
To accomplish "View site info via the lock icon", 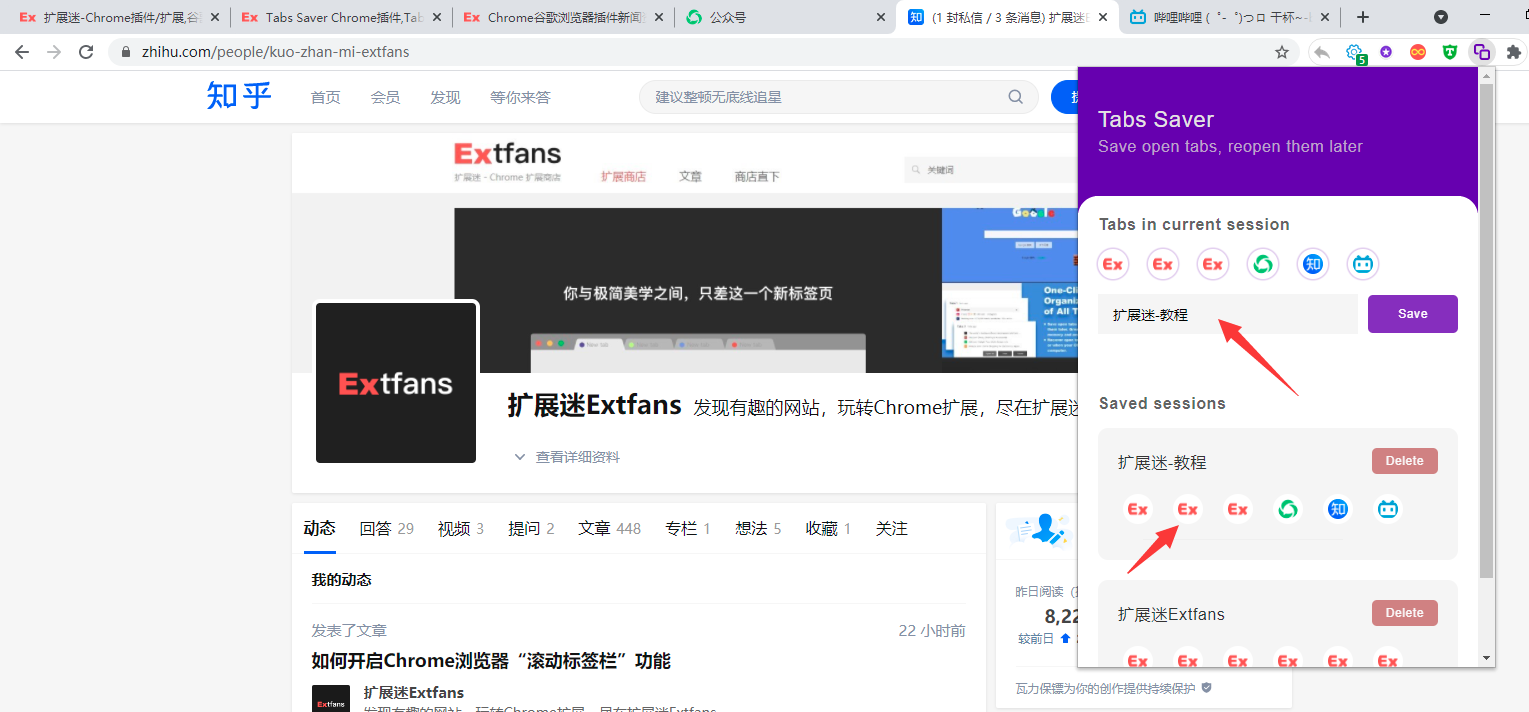I will 126,52.
